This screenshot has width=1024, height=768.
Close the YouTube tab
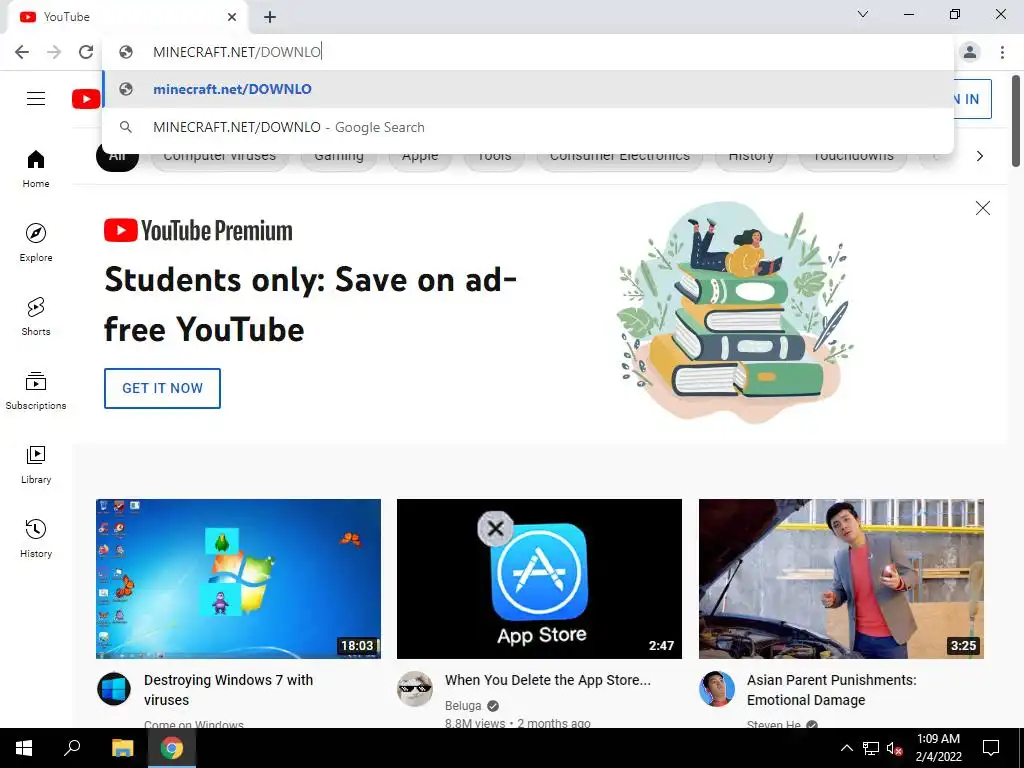point(232,17)
